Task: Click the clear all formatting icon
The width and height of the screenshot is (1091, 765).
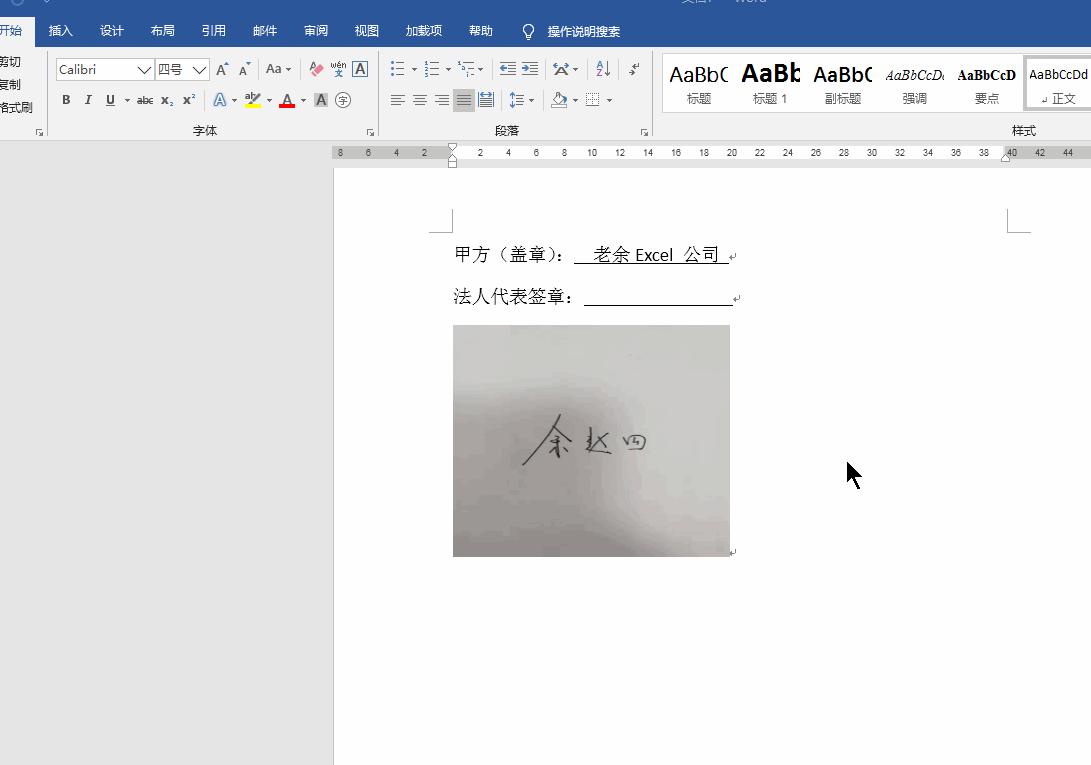Action: [315, 69]
